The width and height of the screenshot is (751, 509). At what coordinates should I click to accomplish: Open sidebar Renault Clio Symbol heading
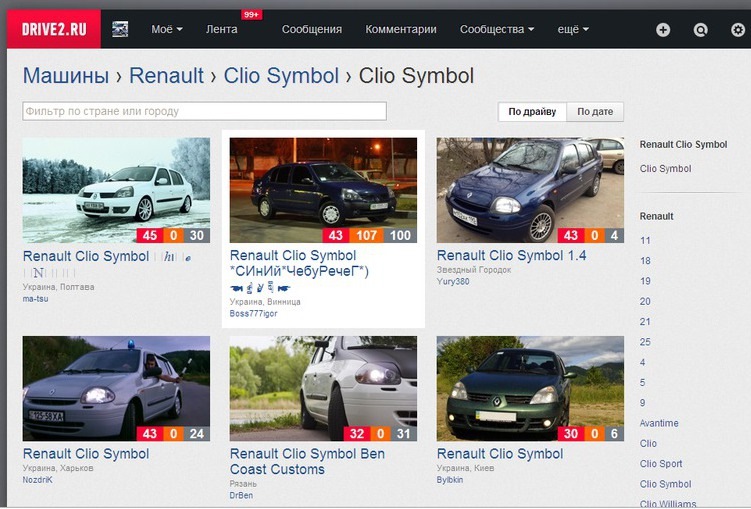[x=683, y=145]
